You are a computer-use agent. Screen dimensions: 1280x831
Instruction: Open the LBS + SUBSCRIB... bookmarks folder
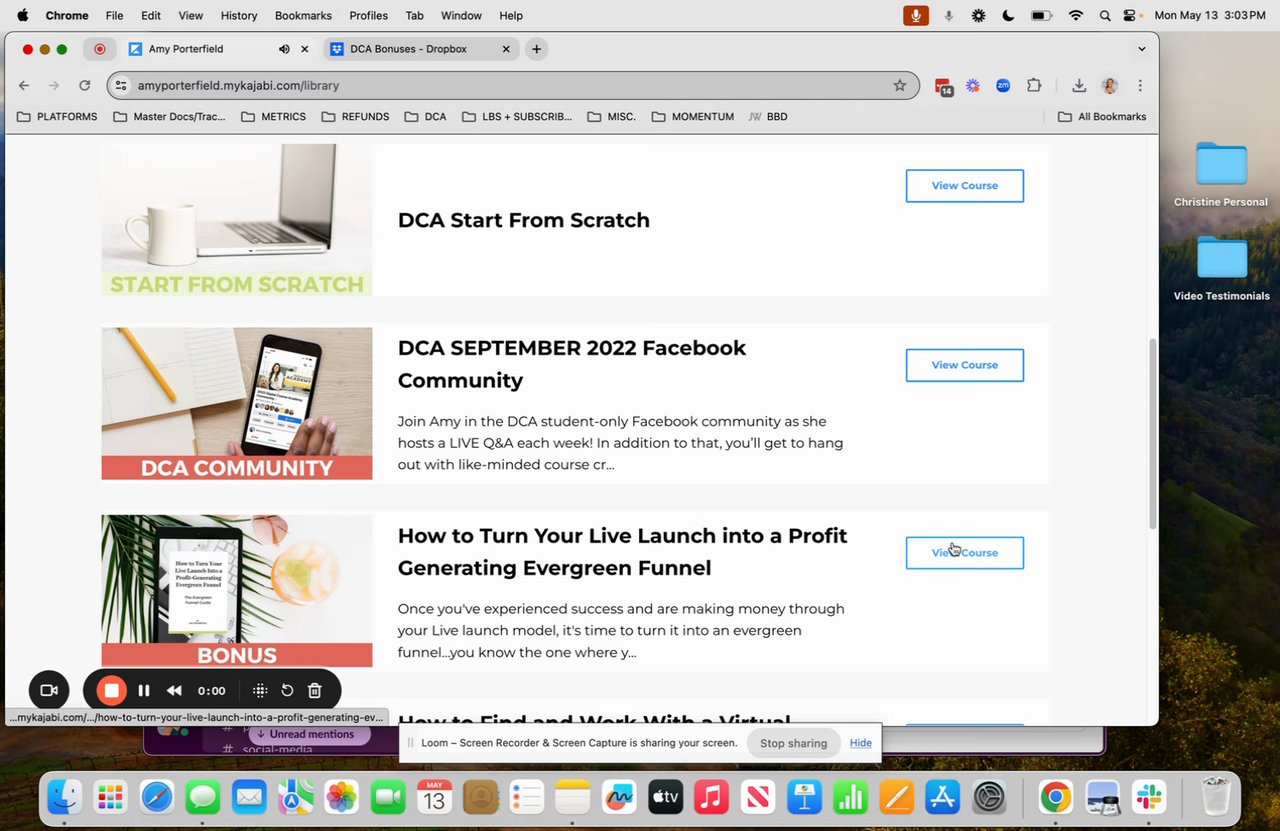click(x=517, y=117)
